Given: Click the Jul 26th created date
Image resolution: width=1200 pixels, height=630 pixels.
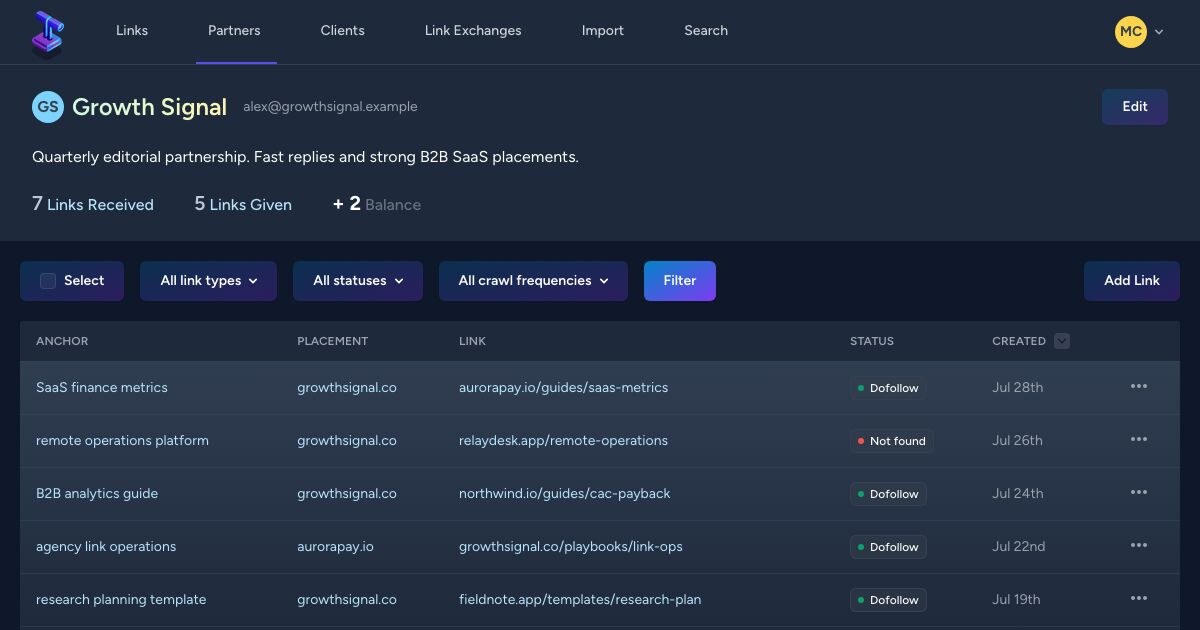Looking at the screenshot, I should [x=1017, y=440].
